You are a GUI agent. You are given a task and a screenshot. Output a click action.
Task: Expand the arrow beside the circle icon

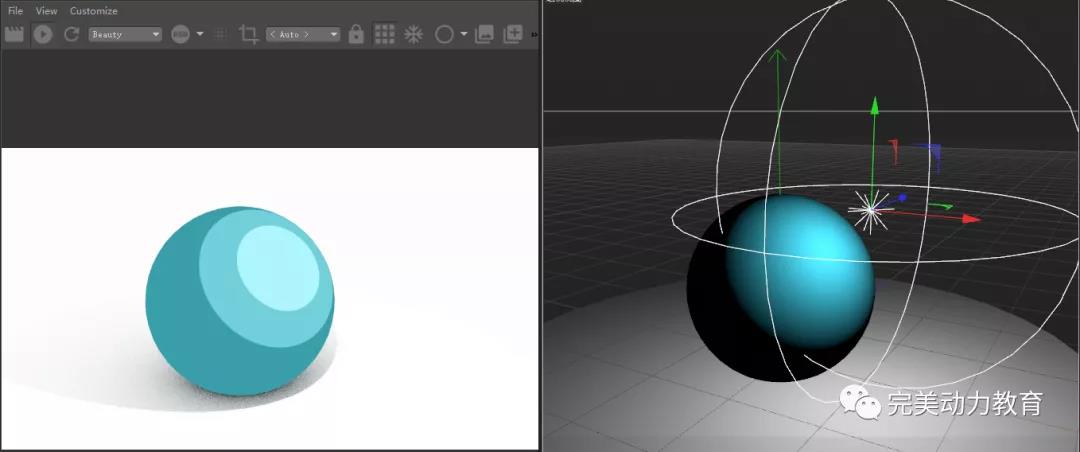464,34
